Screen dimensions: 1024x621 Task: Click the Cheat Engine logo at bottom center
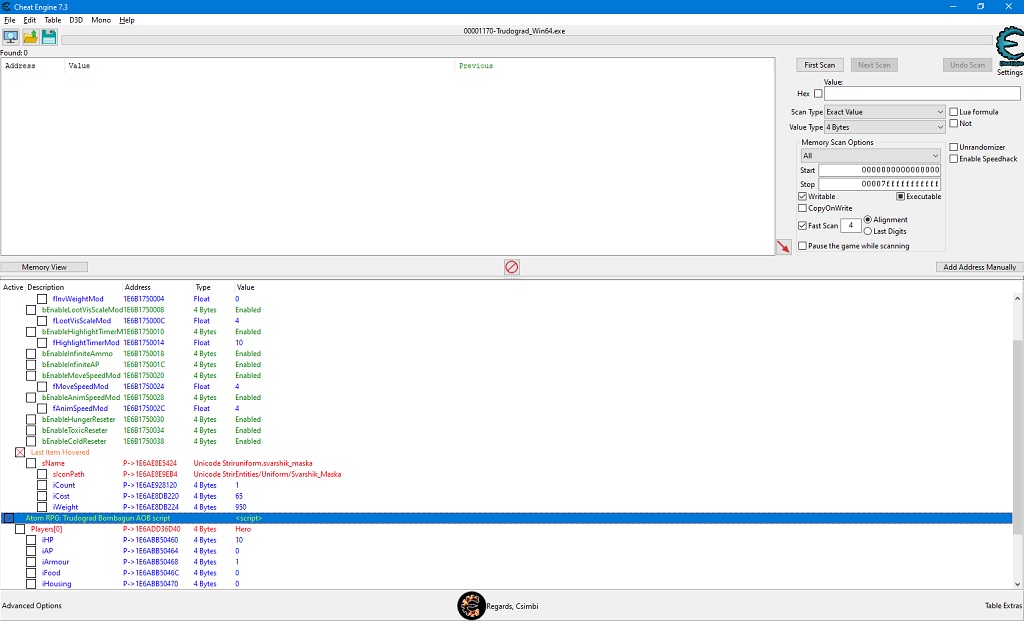point(471,605)
